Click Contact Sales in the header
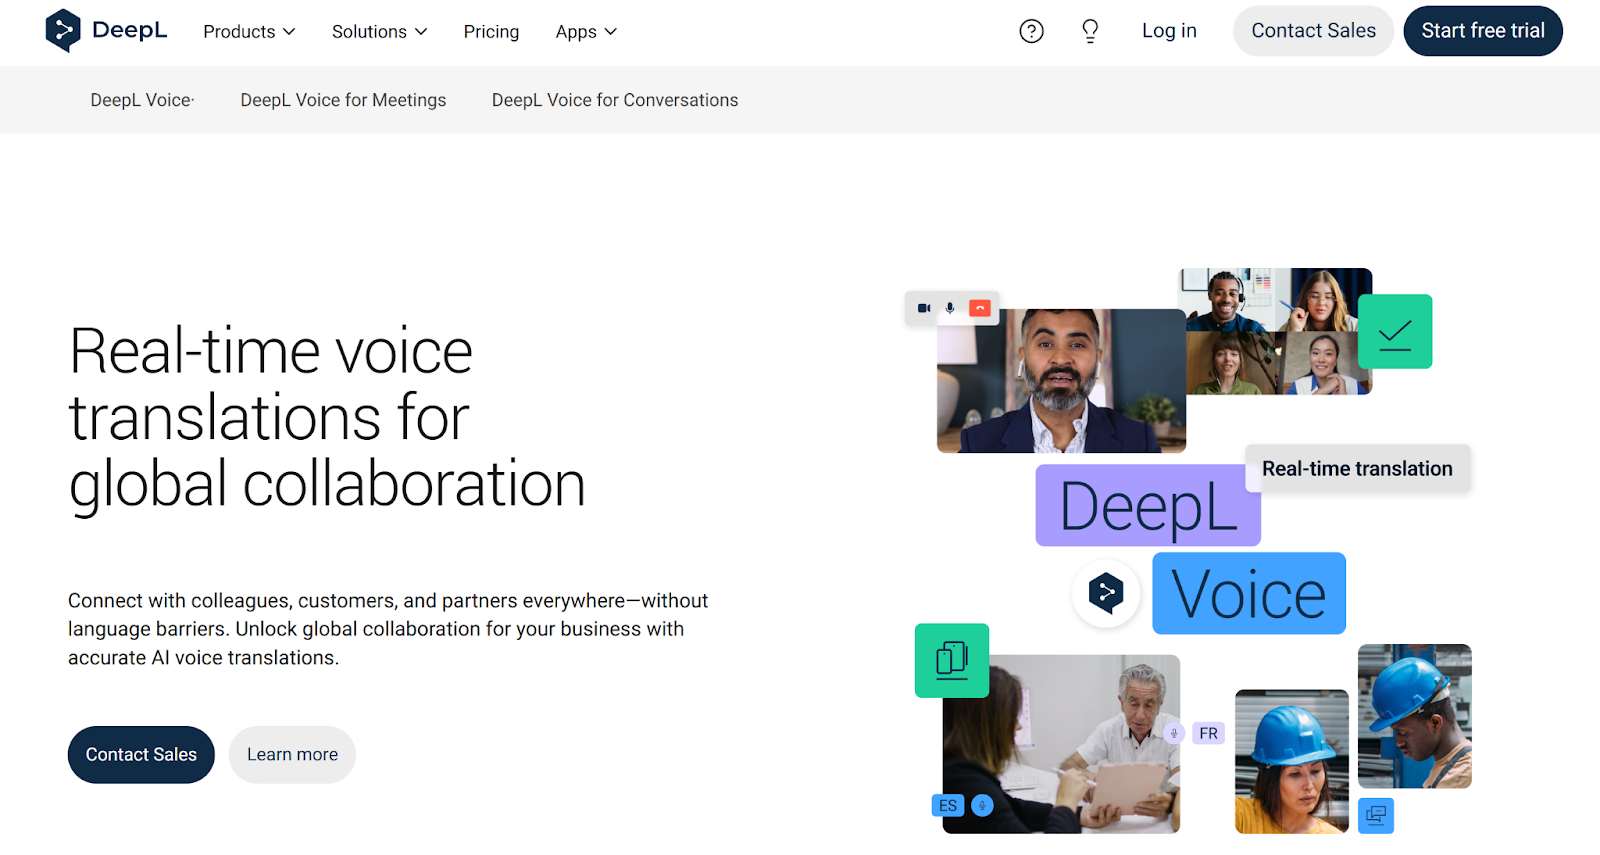1600x855 pixels. 1313,31
